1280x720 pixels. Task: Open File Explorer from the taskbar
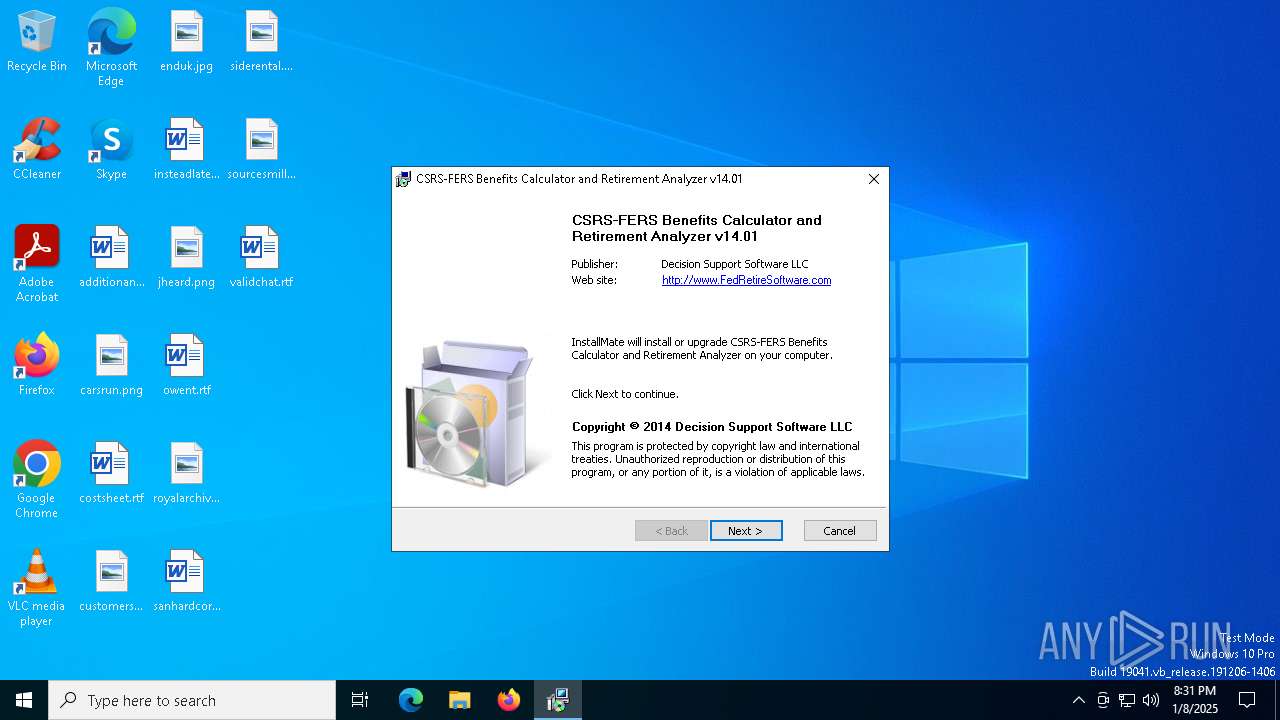click(x=460, y=700)
